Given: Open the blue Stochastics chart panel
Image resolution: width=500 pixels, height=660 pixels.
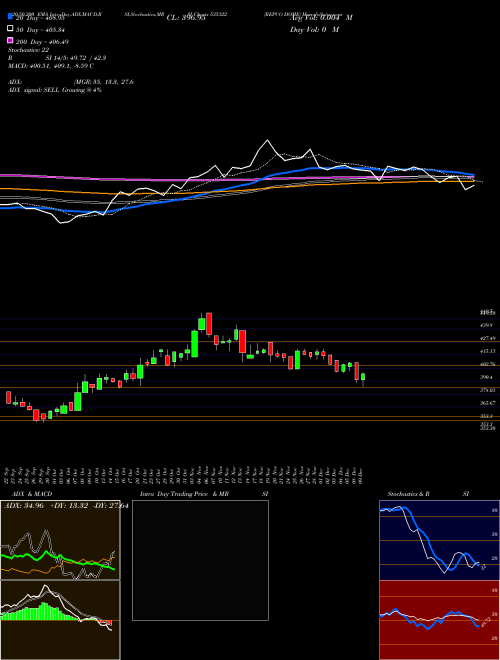Looking at the screenshot, I should (x=439, y=540).
